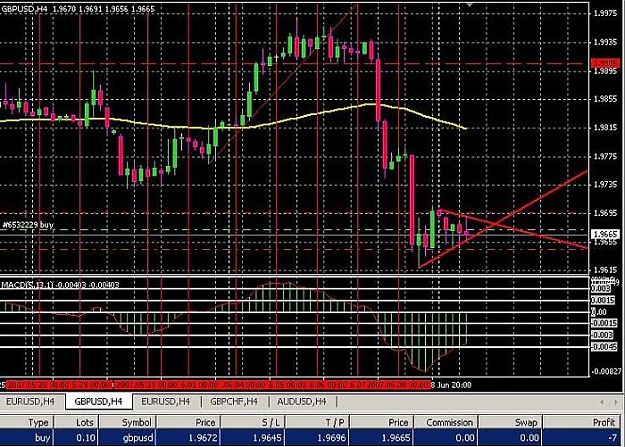Click the open price '1.9672' cell

189,438
